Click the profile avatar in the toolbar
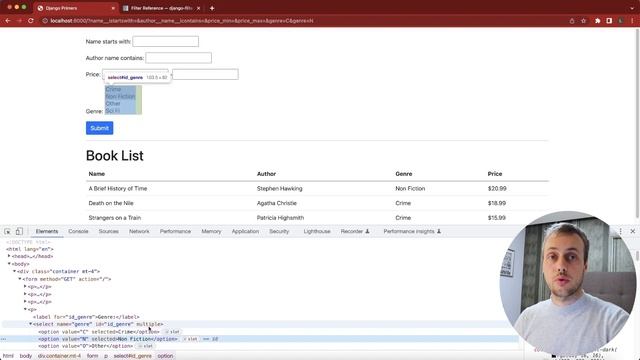640x360 pixels. pos(621,21)
